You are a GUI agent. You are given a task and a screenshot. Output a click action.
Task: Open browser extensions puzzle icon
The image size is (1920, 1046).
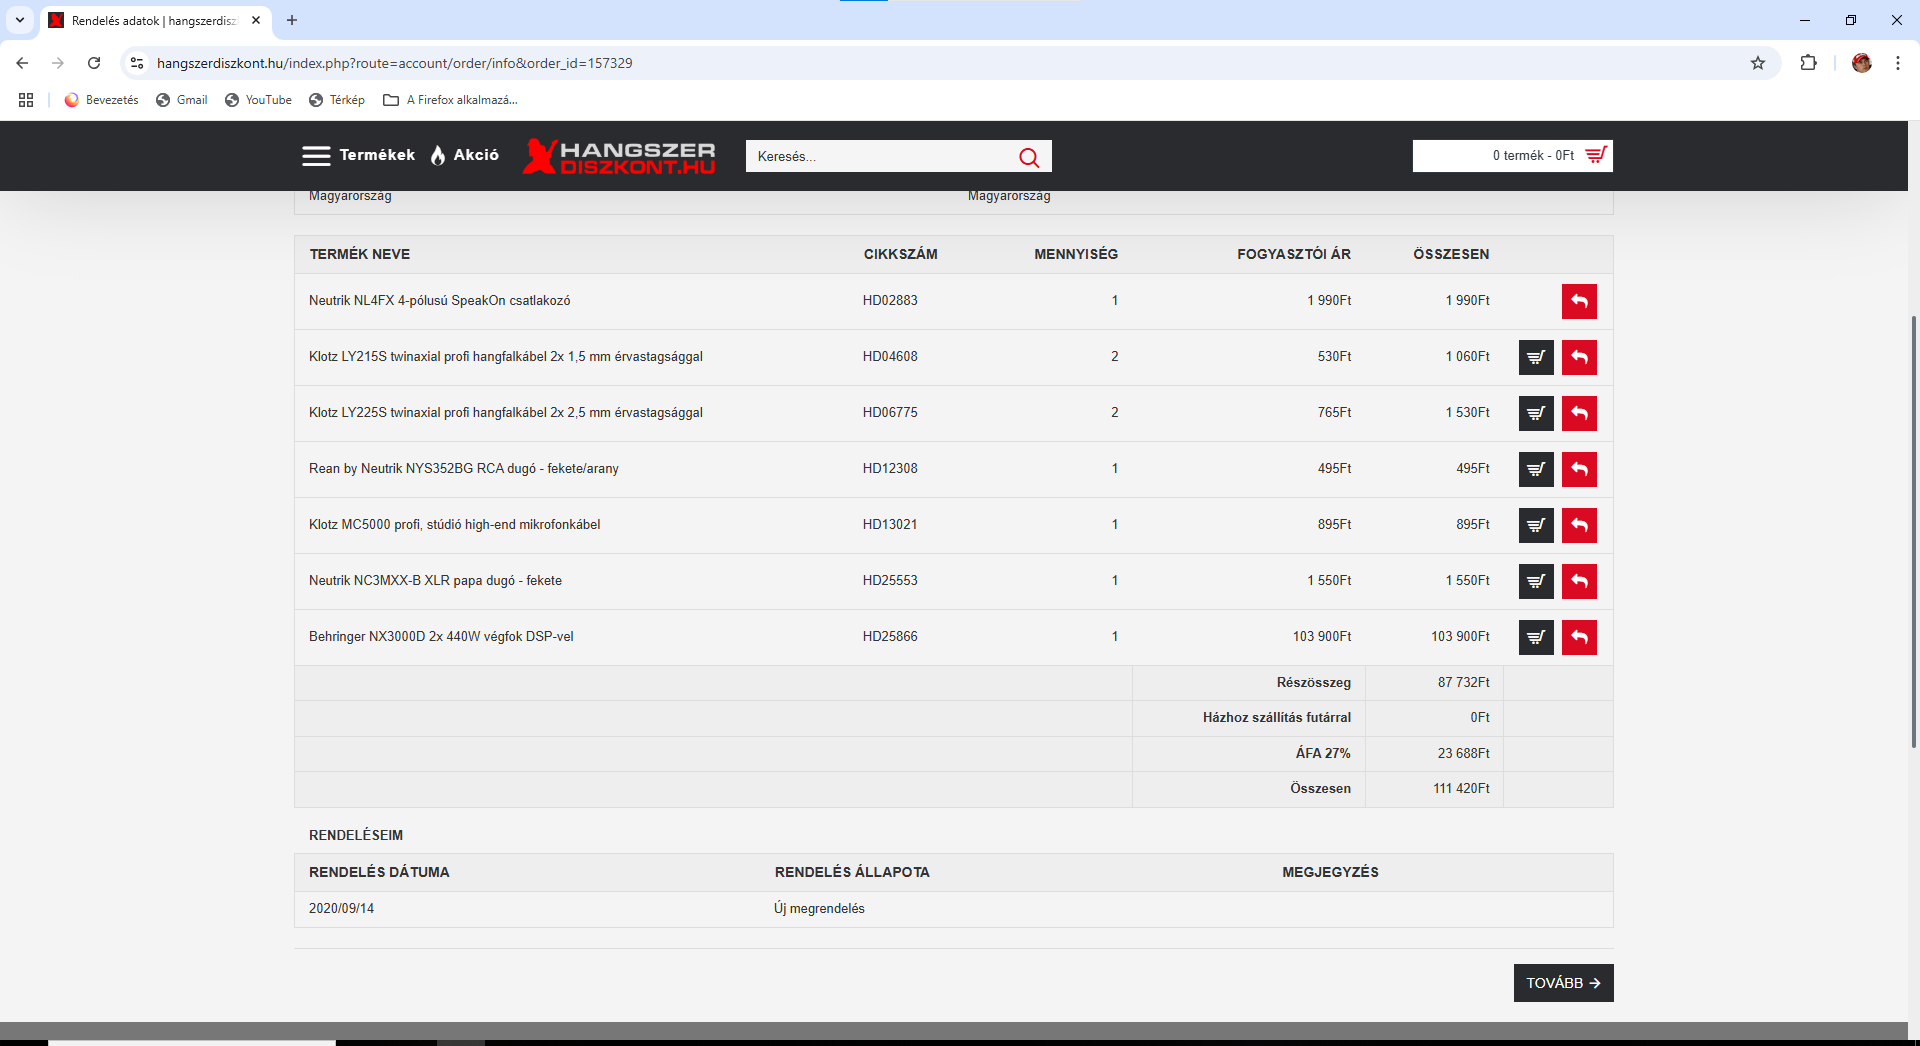(1808, 63)
